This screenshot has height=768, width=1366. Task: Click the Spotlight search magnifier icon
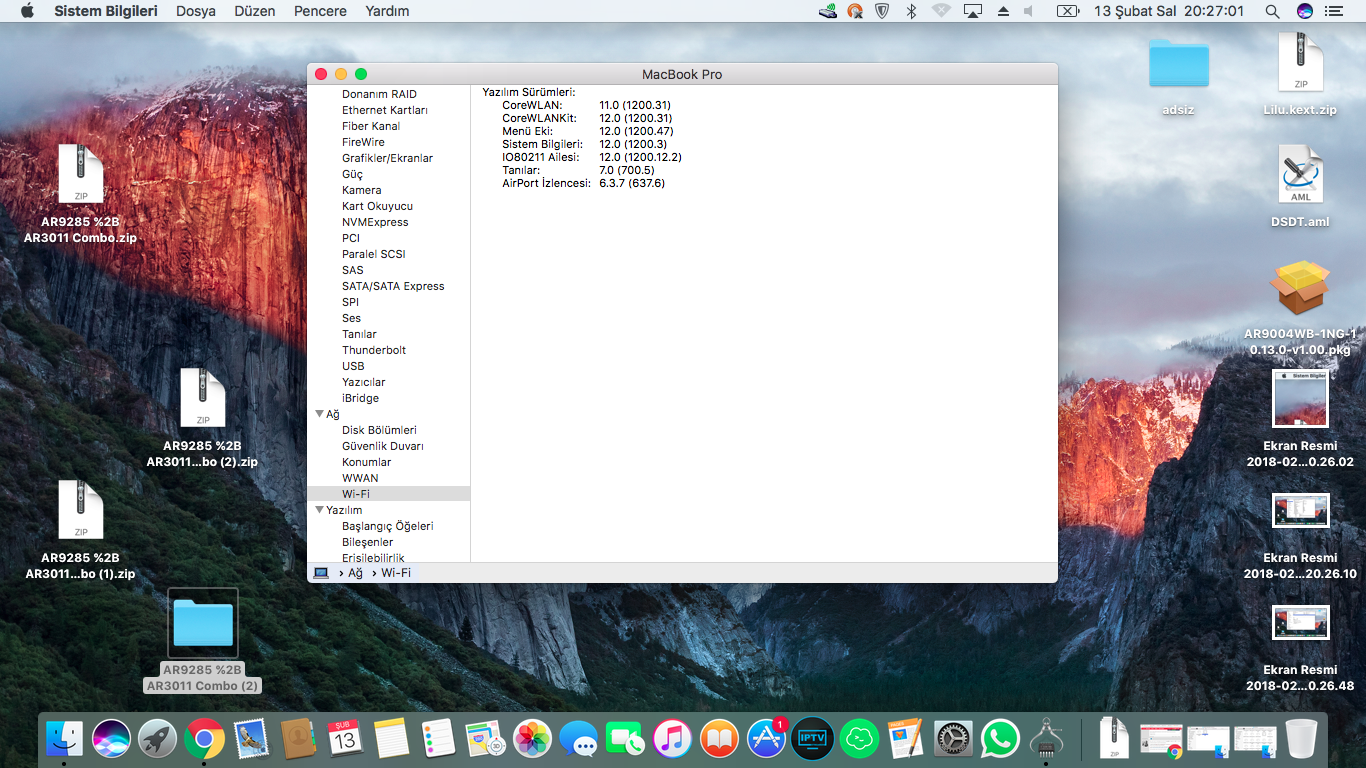(1272, 11)
